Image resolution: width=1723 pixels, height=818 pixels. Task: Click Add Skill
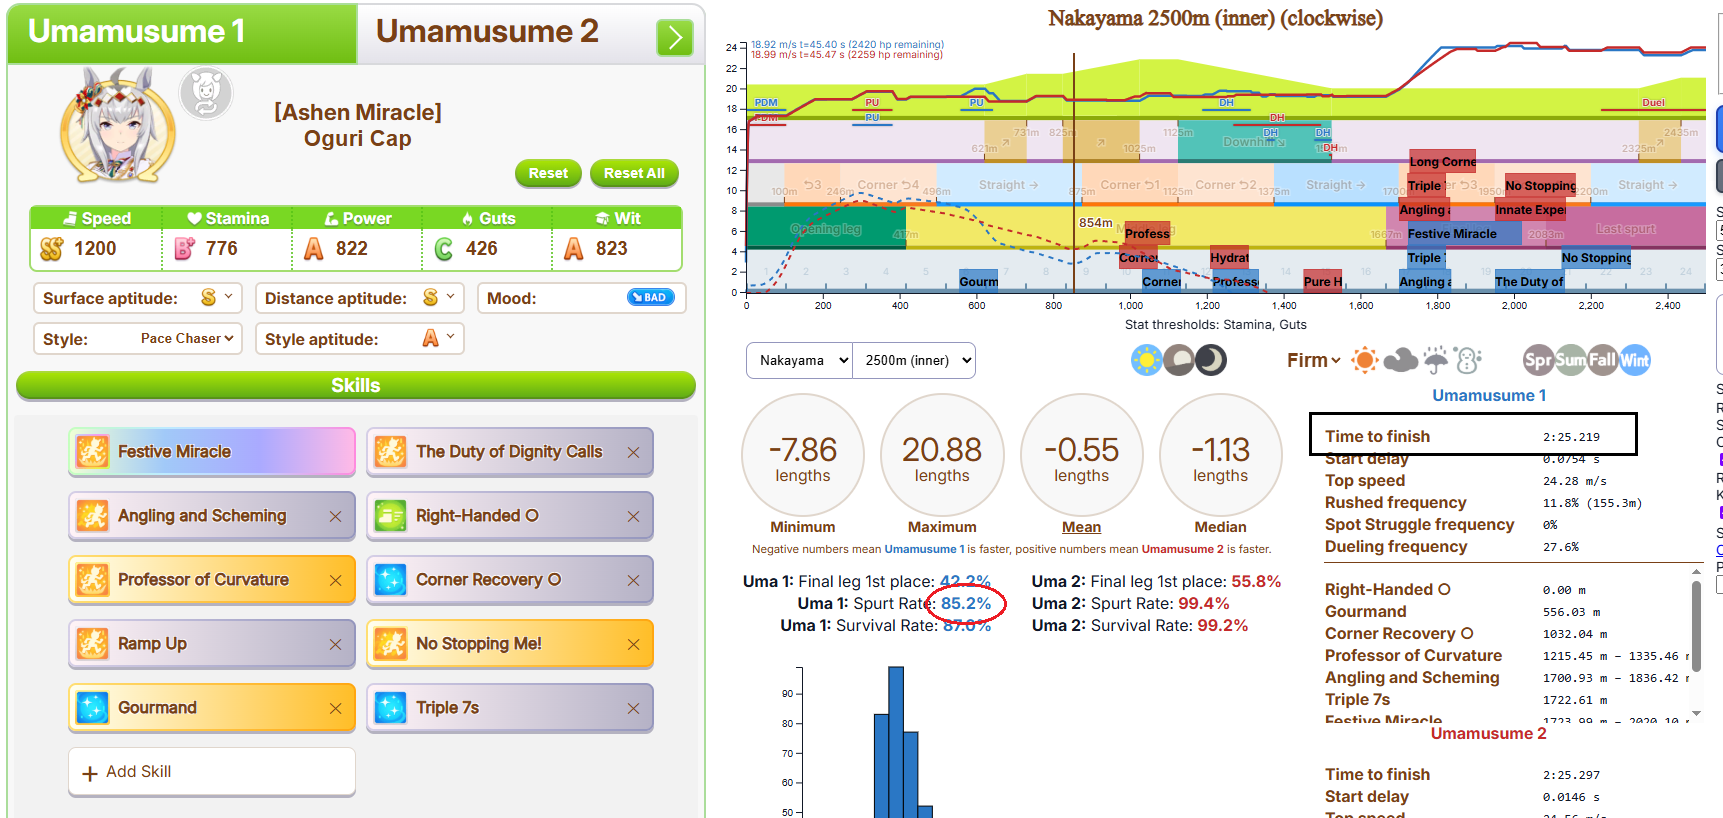click(x=212, y=772)
